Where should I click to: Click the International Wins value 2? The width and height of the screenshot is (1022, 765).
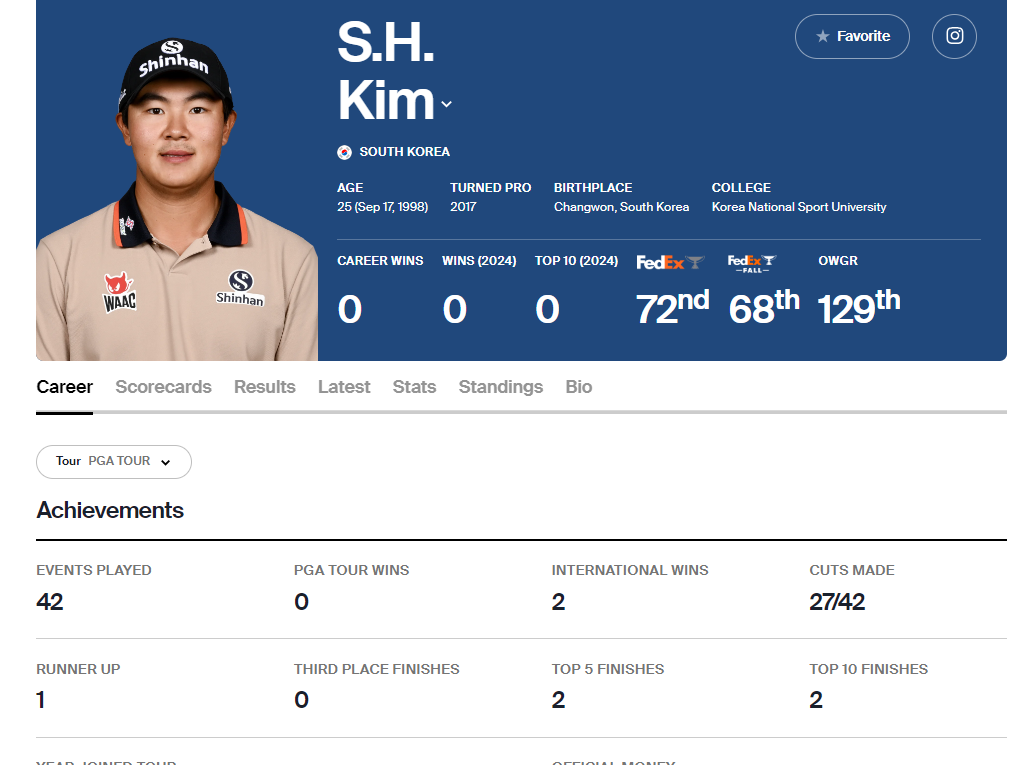coord(559,601)
